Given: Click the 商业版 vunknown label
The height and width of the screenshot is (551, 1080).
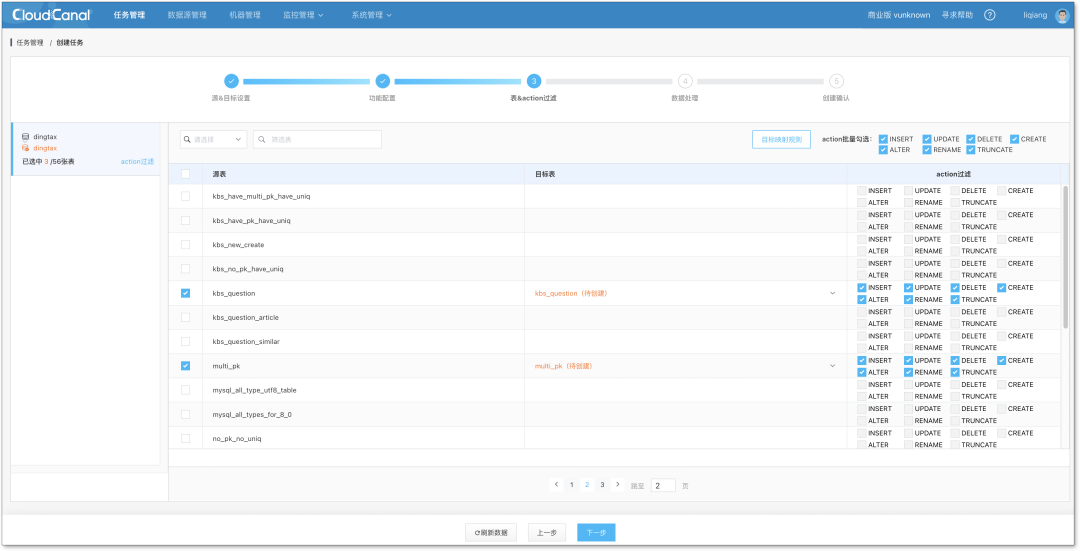Looking at the screenshot, I should click(x=899, y=15).
